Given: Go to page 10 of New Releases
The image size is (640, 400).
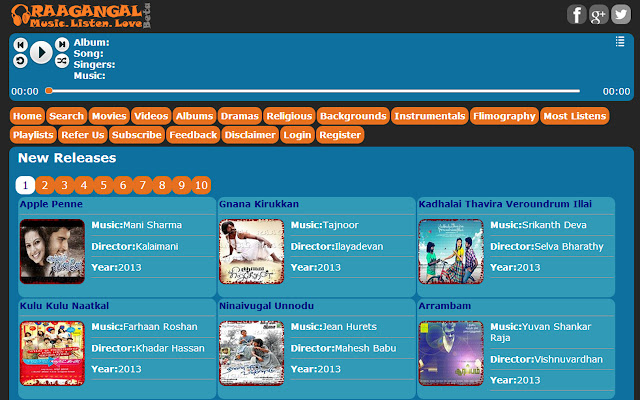Looking at the screenshot, I should point(202,185).
